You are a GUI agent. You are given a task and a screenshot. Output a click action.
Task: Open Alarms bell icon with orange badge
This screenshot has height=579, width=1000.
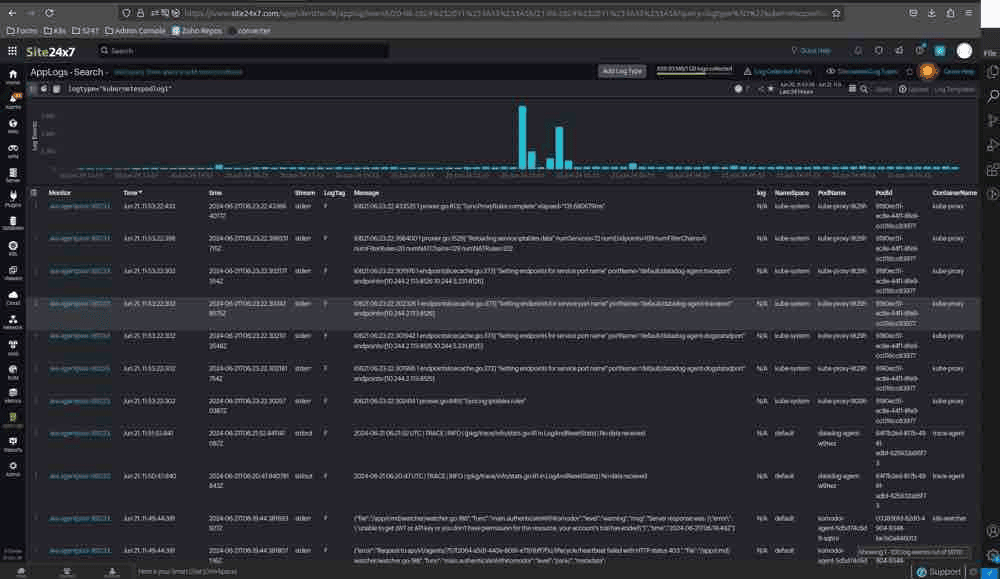tap(13, 99)
